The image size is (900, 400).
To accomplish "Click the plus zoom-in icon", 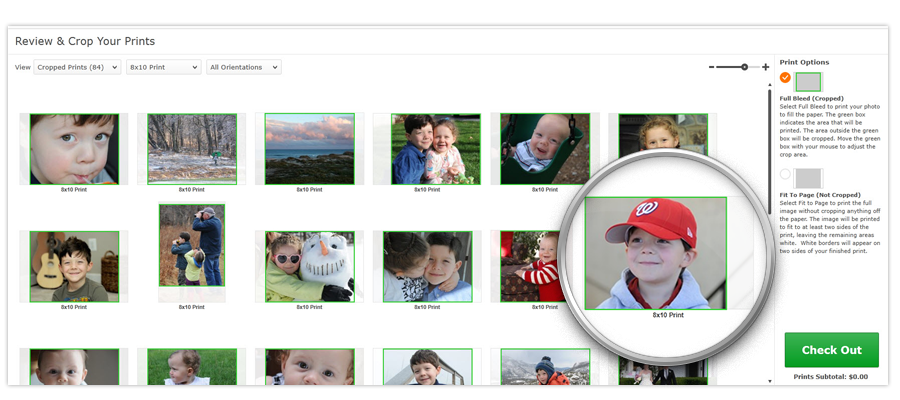I will click(x=765, y=67).
